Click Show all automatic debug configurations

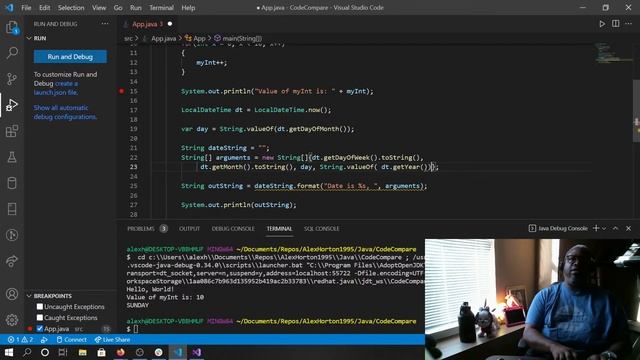pos(65,112)
